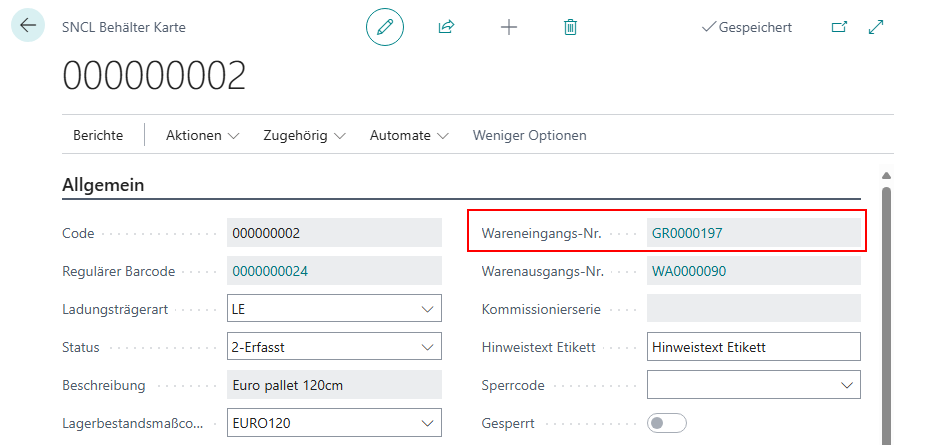The height and width of the screenshot is (445, 944).
Task: Open the Aktionen menu
Action: (x=203, y=135)
